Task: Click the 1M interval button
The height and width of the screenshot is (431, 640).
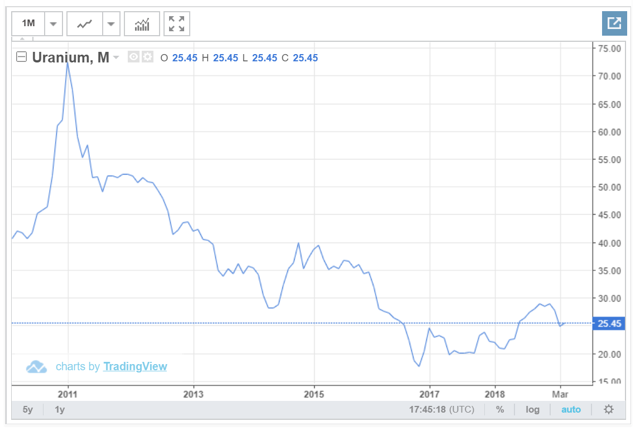Action: 28,23
